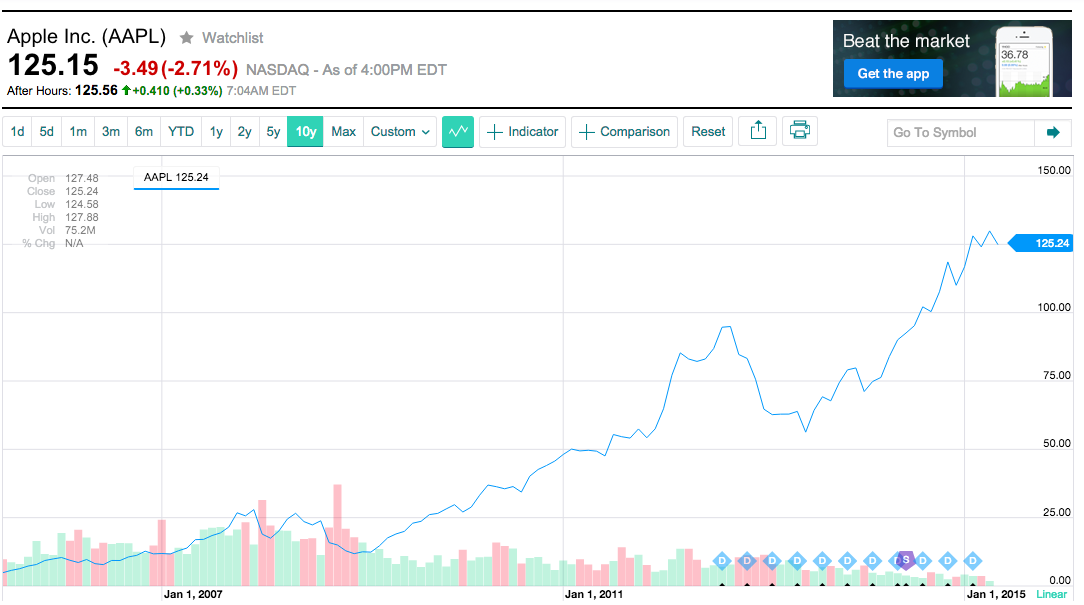Select the 1m time range
The image size is (1084, 605).
(x=78, y=131)
